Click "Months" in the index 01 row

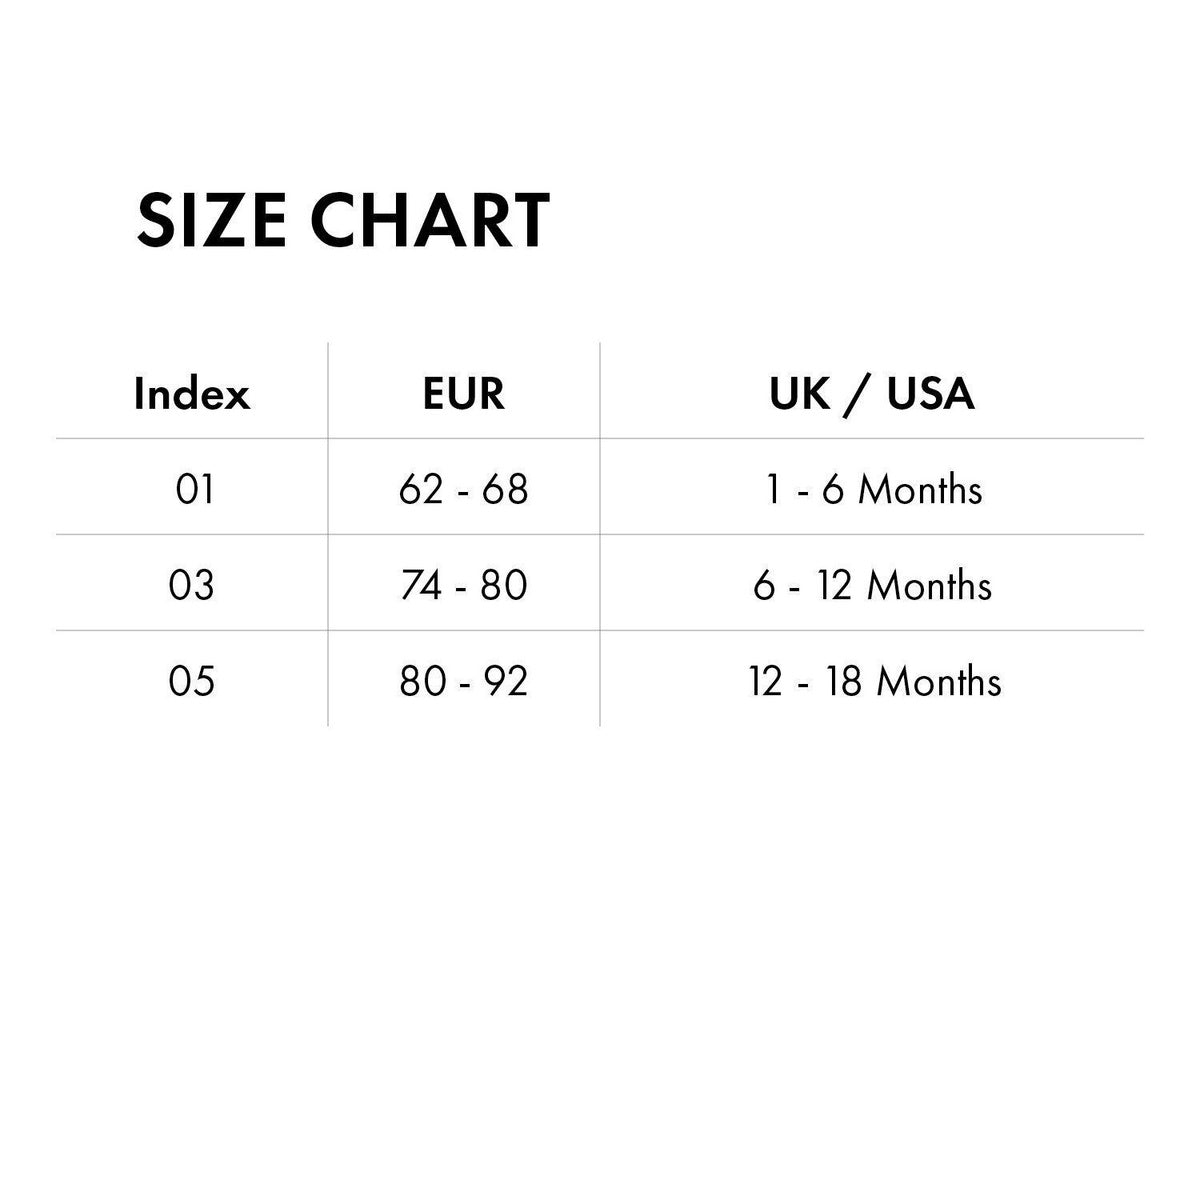tap(920, 490)
